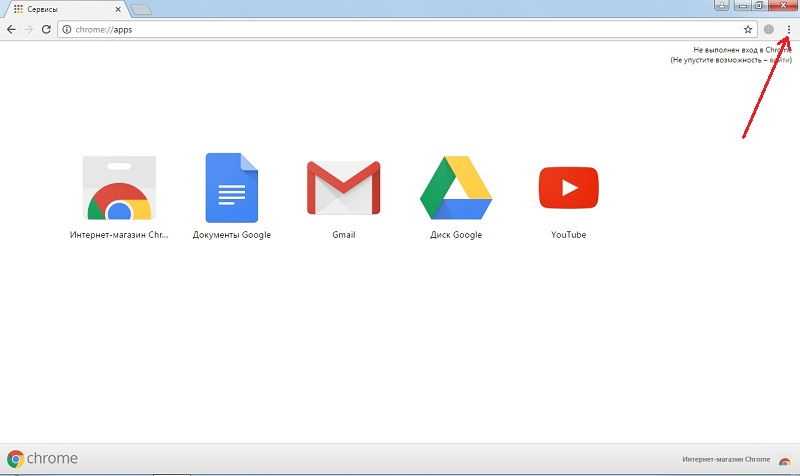Click the sign-in link after 'Не упустите возможность'
The image size is (800, 476).
pos(780,60)
